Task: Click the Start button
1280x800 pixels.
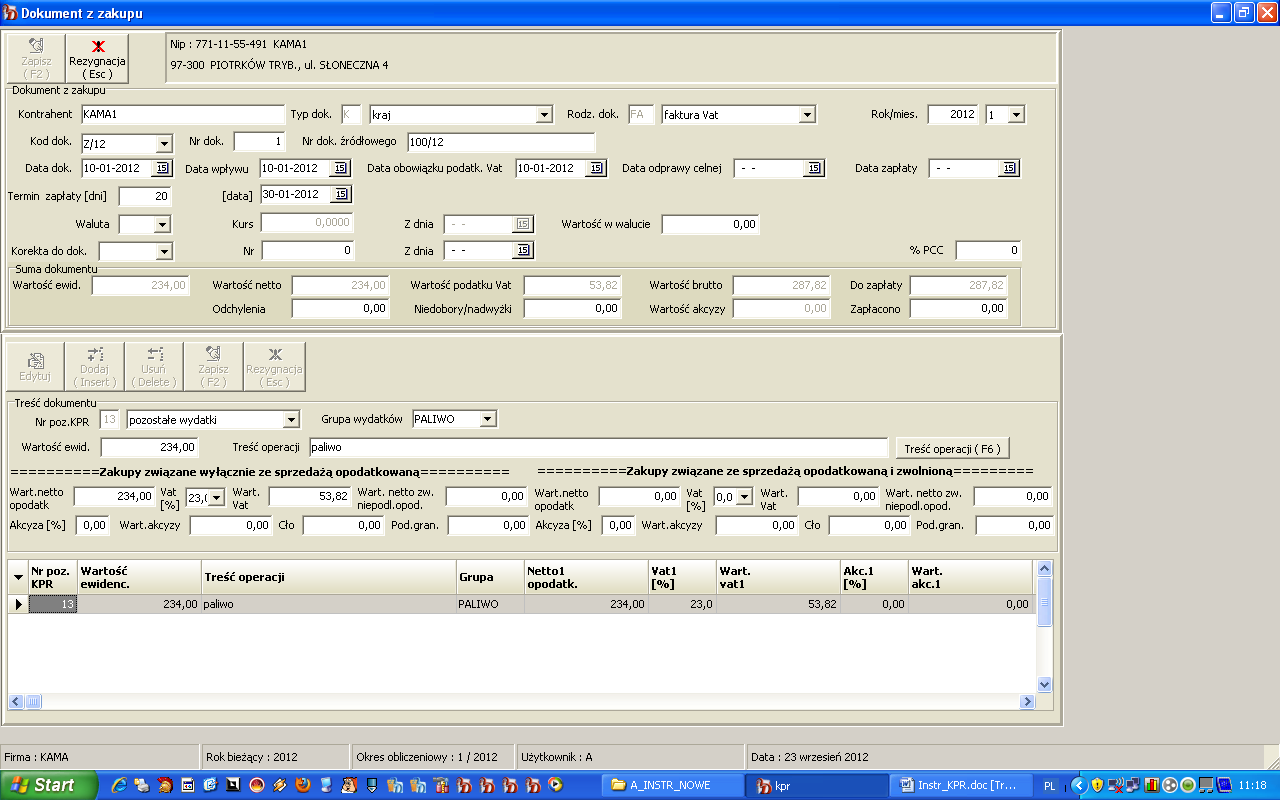Action: (x=49, y=785)
